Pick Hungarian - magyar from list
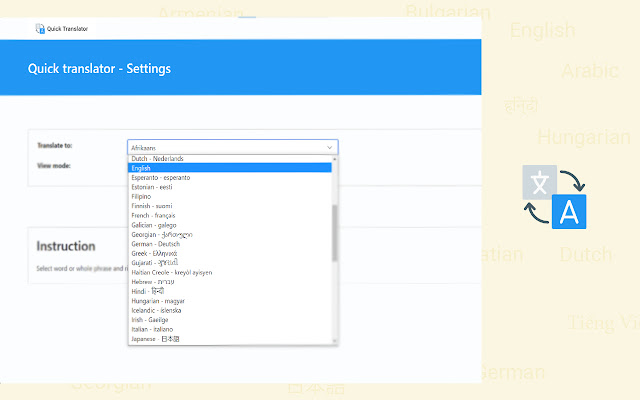This screenshot has height=400, width=640. tap(230, 301)
